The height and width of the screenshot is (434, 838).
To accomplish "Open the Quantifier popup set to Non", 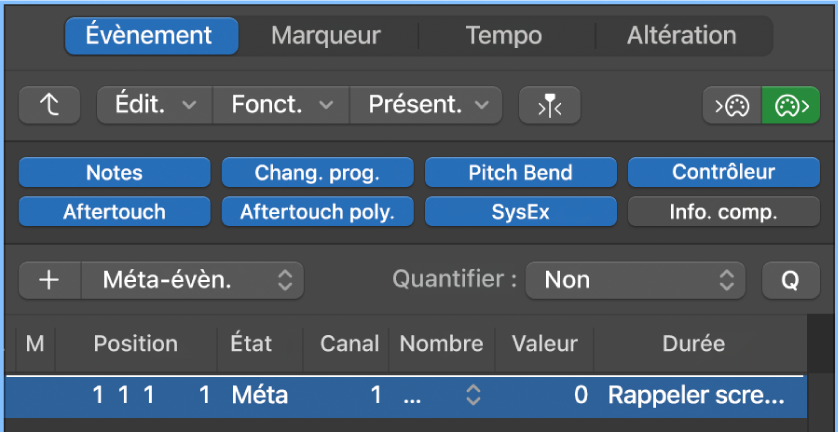I will pos(635,280).
